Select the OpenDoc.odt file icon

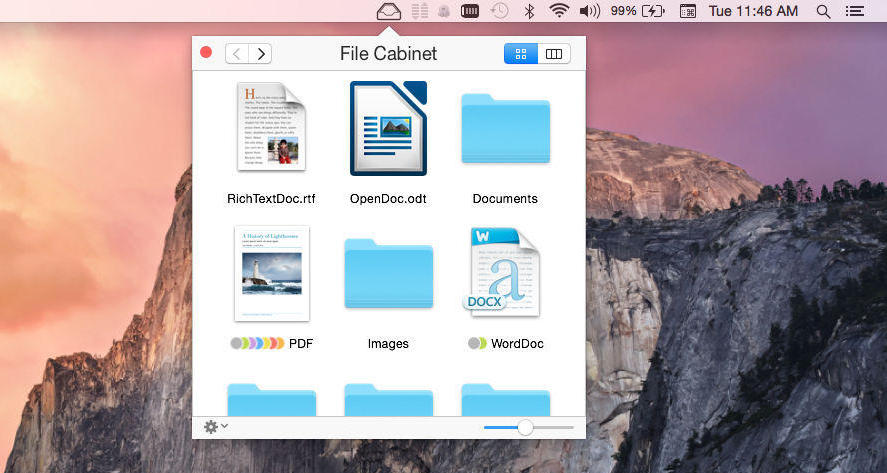388,128
